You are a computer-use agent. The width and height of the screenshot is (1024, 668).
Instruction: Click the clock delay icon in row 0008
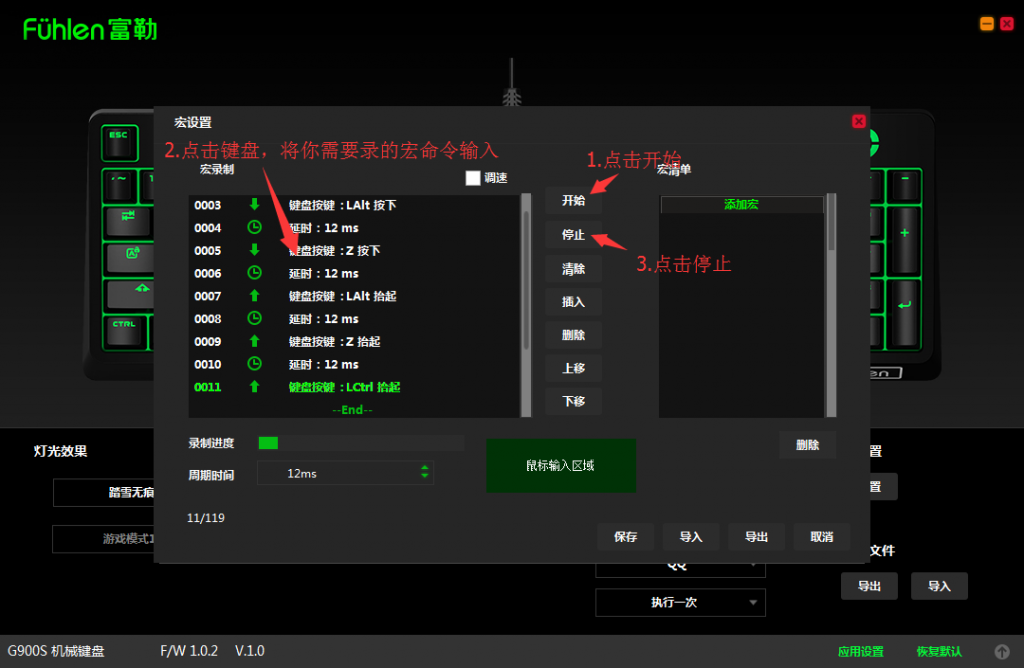pos(255,318)
